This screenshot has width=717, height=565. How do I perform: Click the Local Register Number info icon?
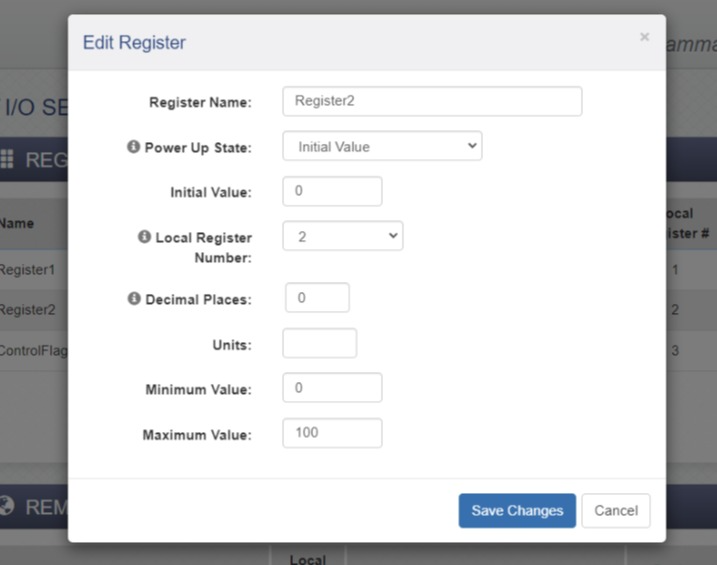(x=144, y=236)
